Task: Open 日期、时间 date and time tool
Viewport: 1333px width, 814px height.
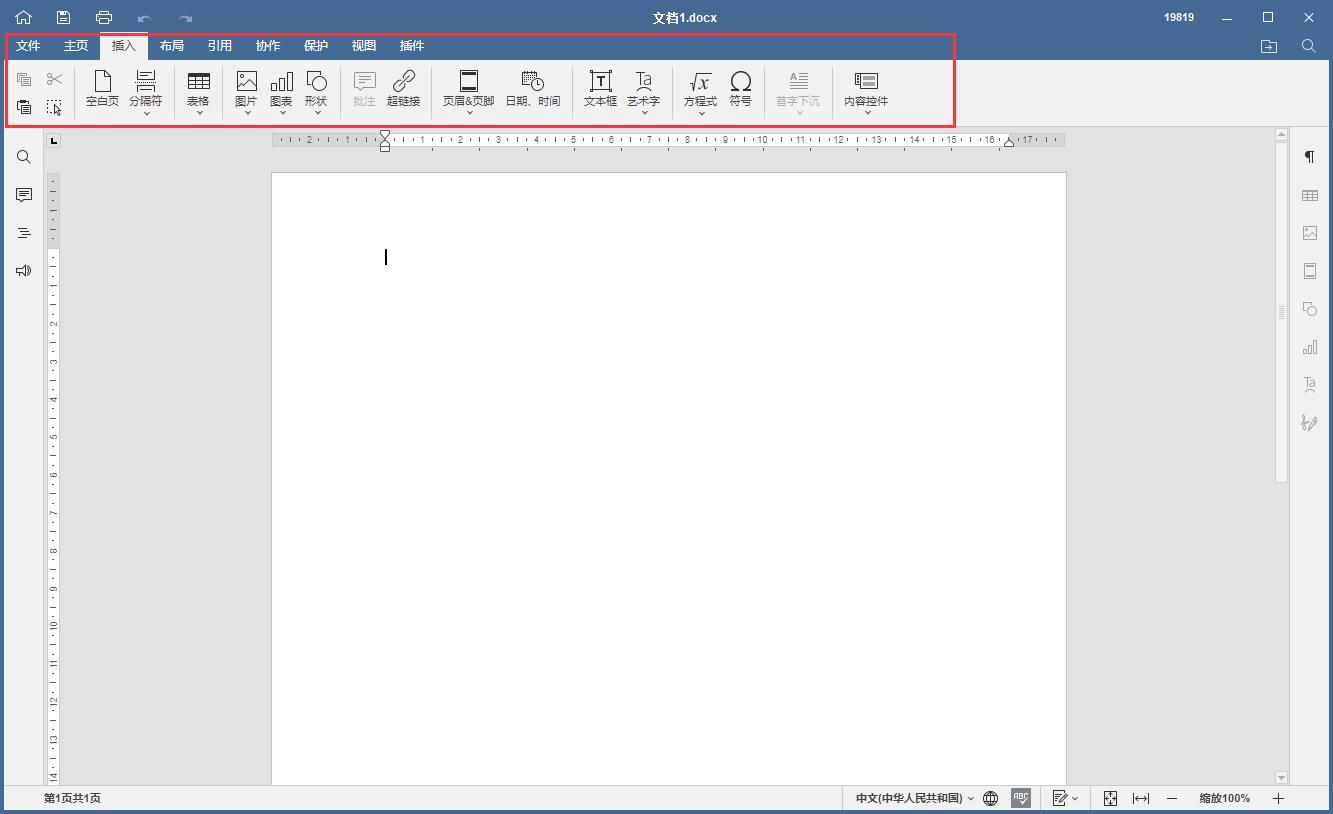Action: [x=532, y=89]
